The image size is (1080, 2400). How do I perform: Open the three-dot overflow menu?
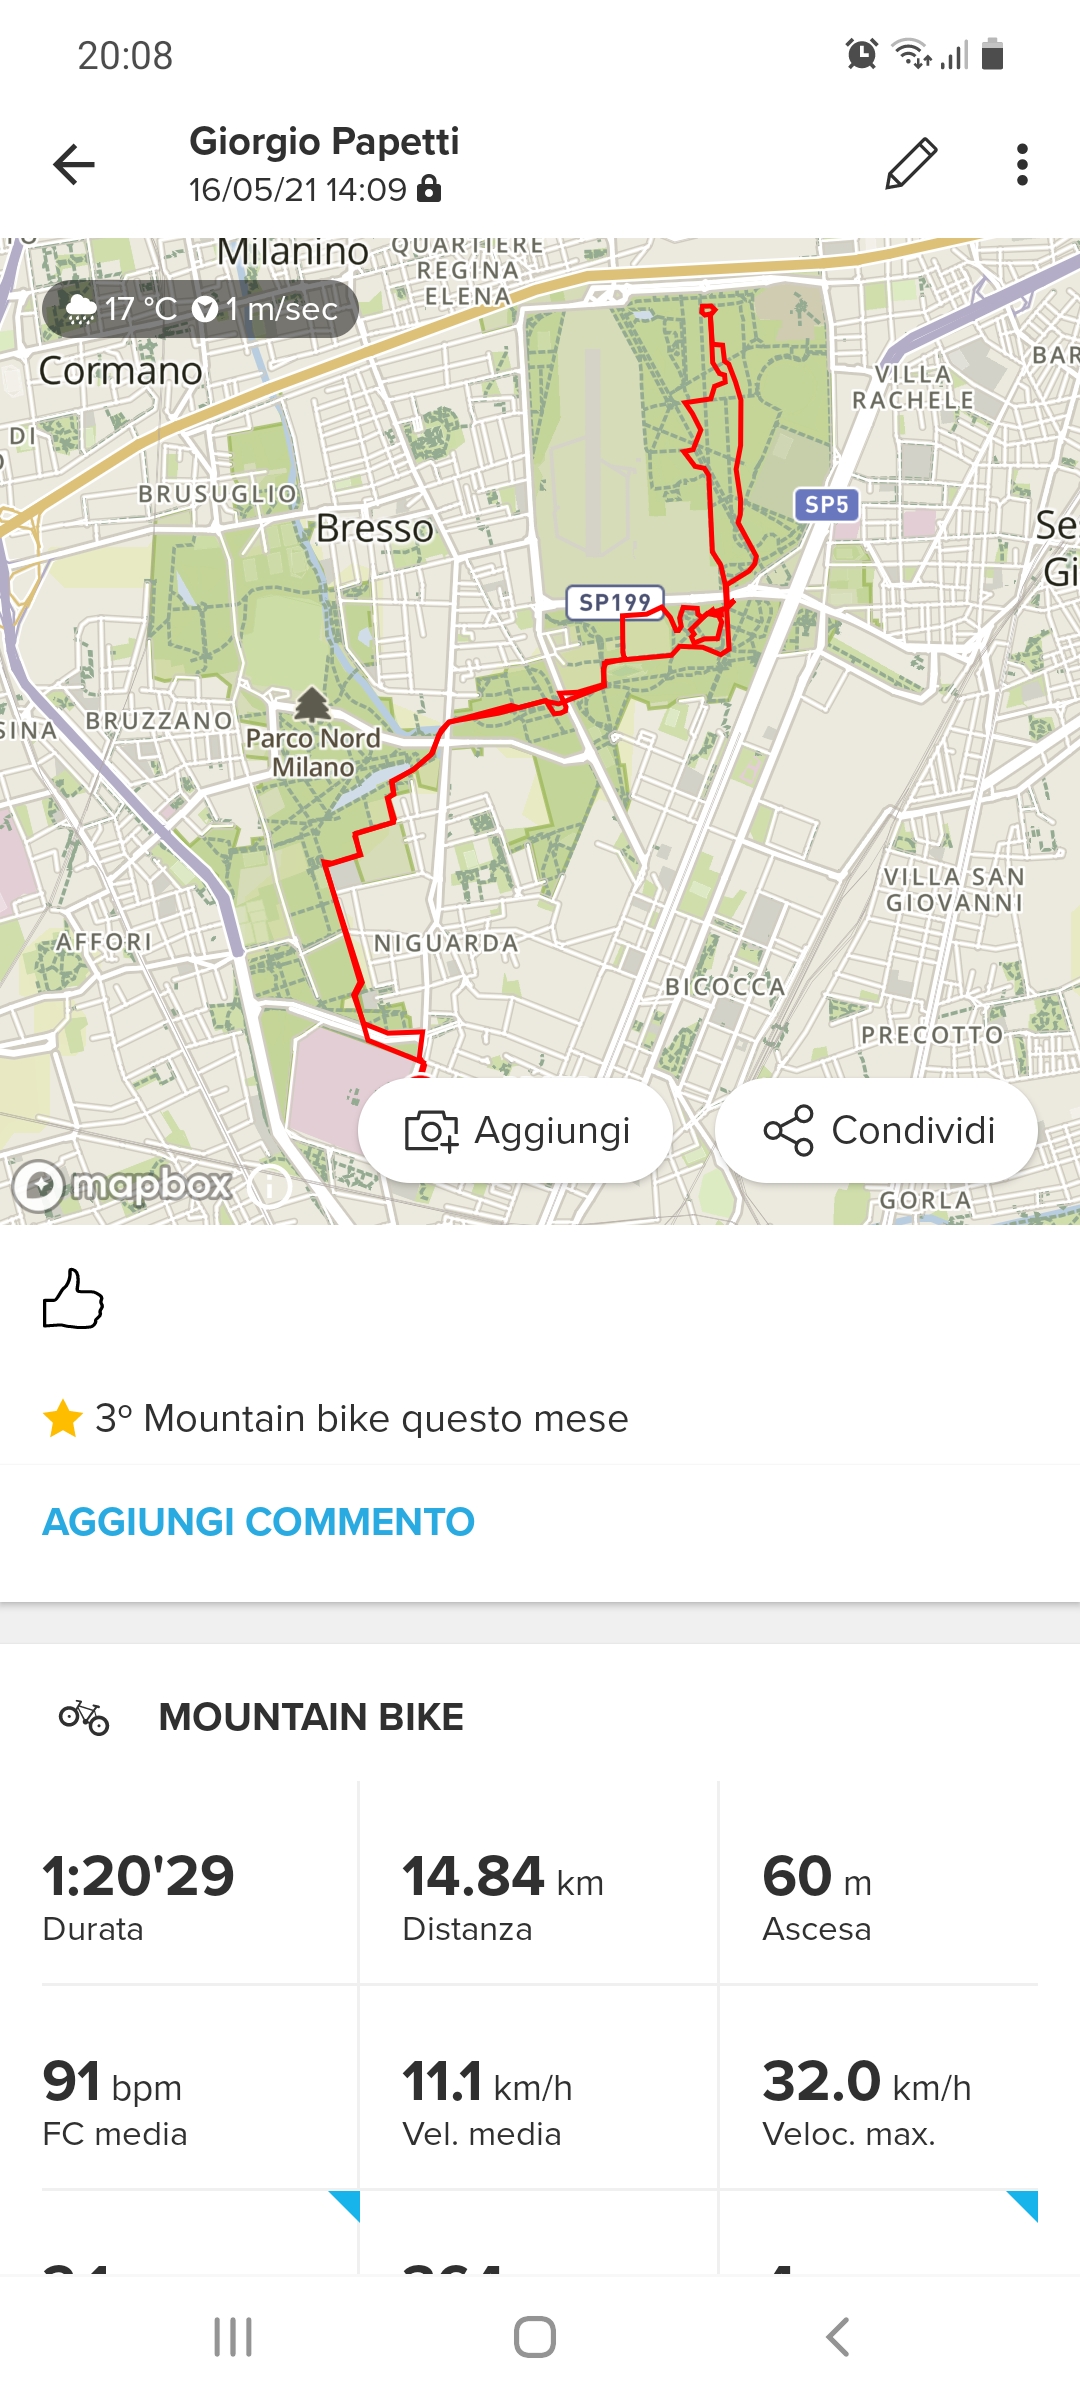pos(1021,165)
